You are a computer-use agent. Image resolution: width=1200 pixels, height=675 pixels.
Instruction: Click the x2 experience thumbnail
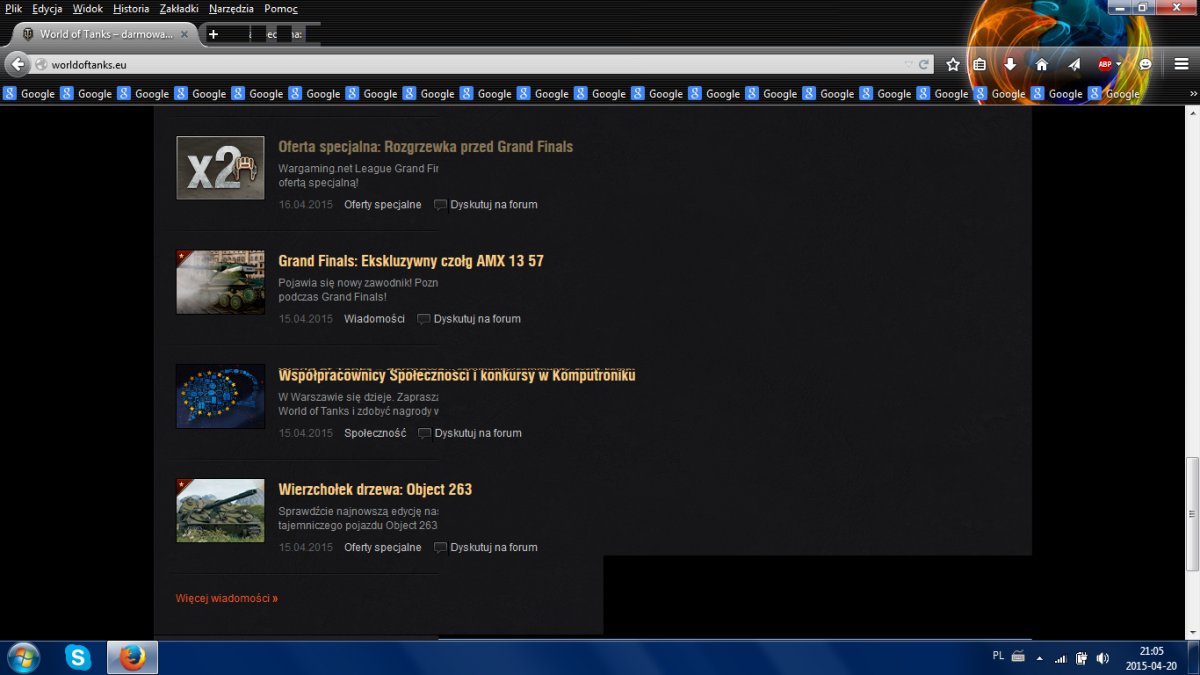(220, 168)
